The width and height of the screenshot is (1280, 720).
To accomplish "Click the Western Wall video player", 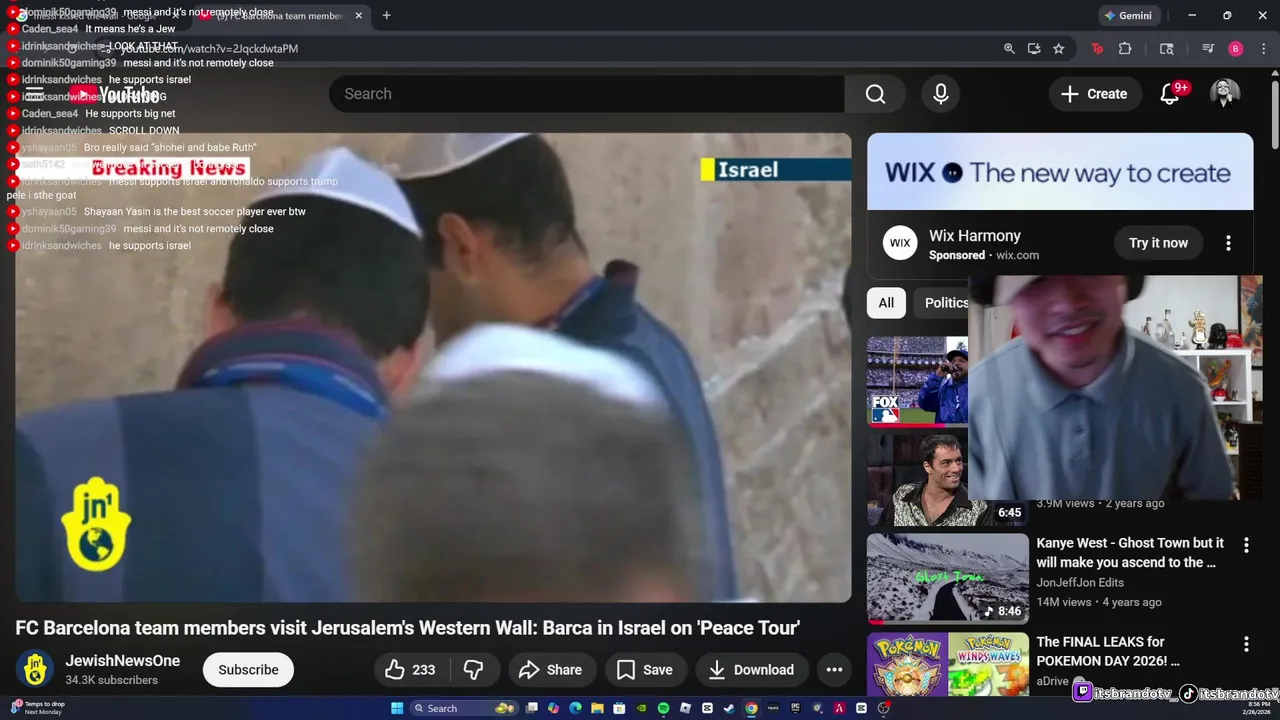I will [x=433, y=368].
